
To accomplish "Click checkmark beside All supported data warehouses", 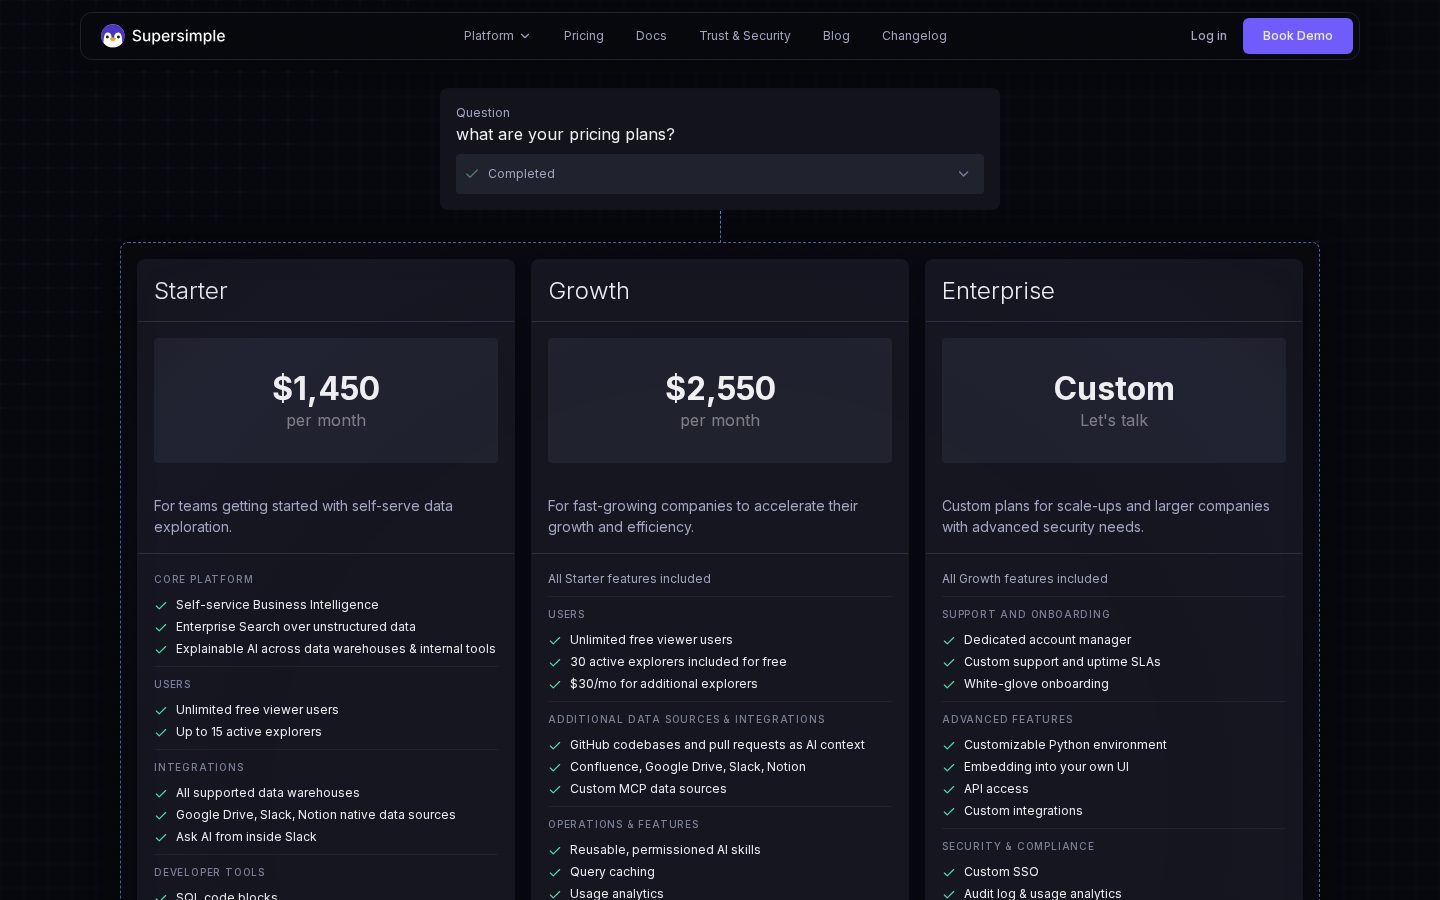I will point(161,794).
